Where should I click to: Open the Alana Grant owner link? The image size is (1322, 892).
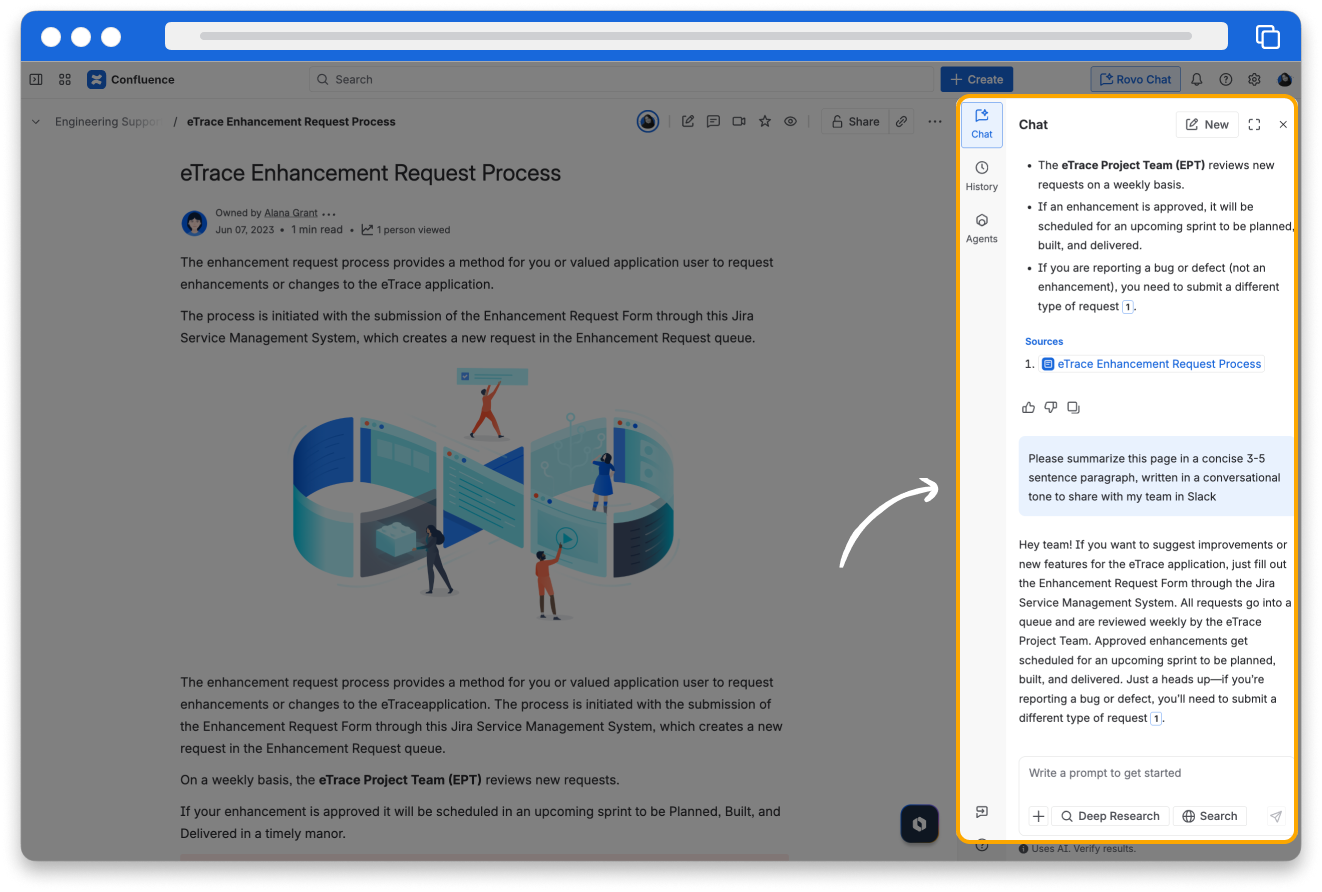point(291,213)
